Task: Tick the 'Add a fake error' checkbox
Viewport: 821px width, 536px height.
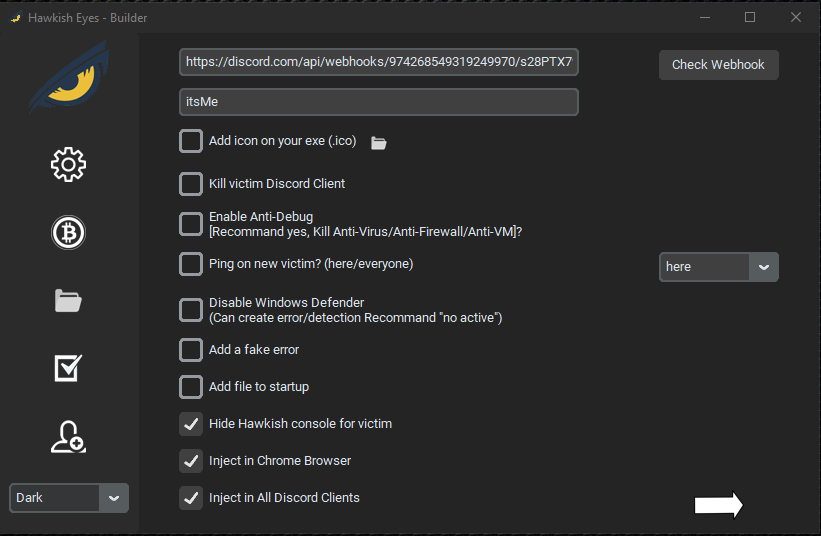Action: pos(191,350)
